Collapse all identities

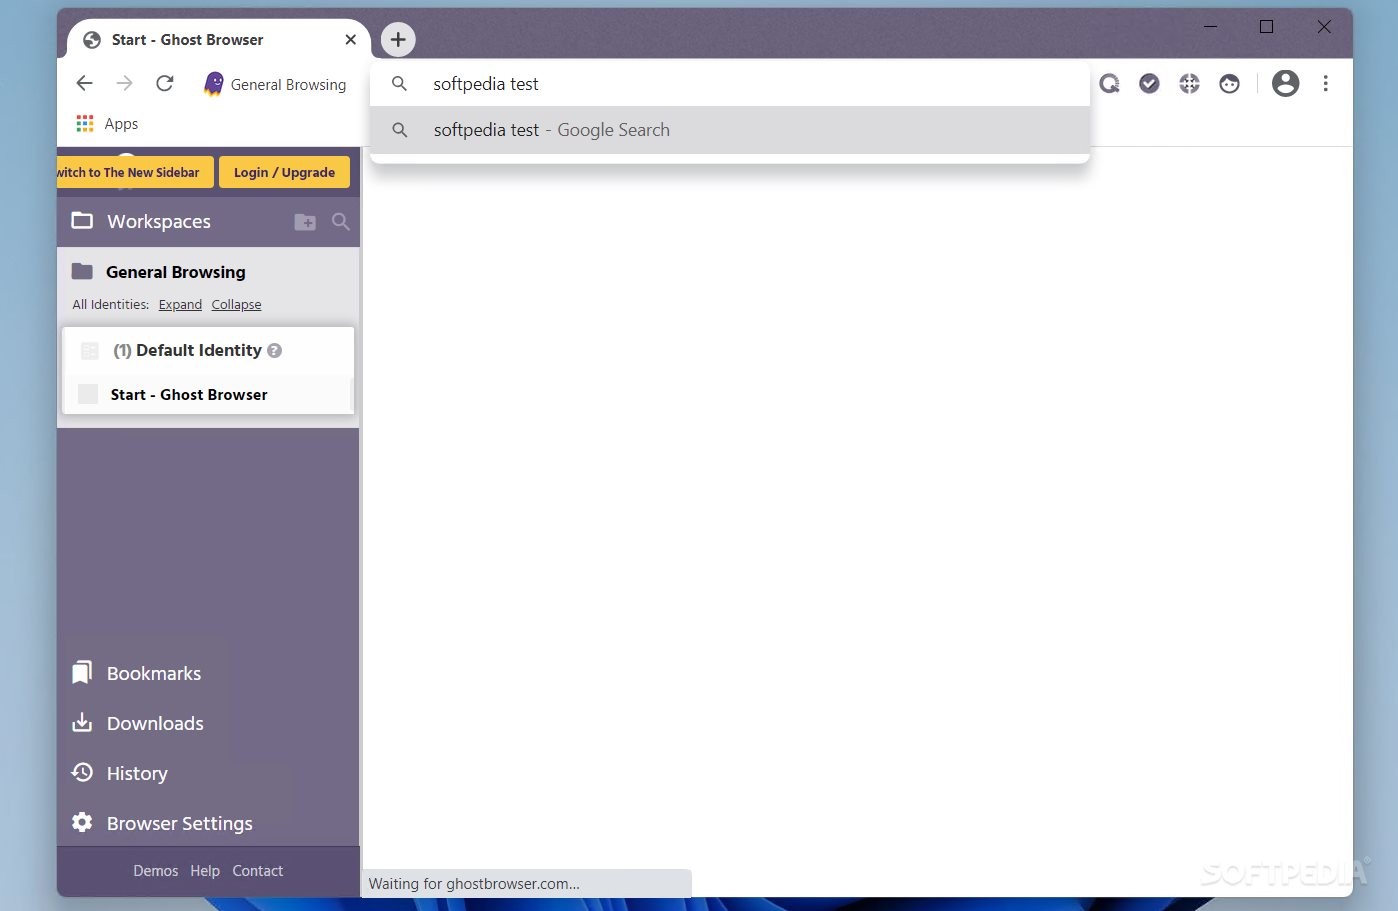[236, 305]
